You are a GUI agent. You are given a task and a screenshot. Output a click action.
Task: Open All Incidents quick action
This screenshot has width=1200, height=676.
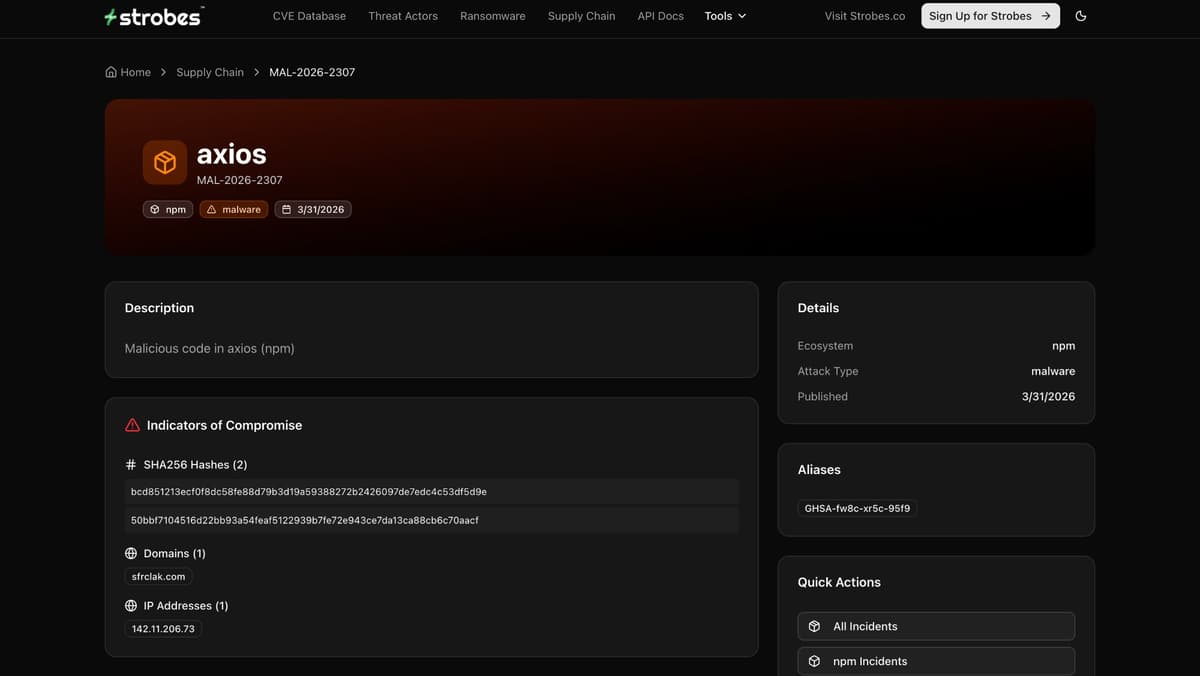tap(936, 626)
